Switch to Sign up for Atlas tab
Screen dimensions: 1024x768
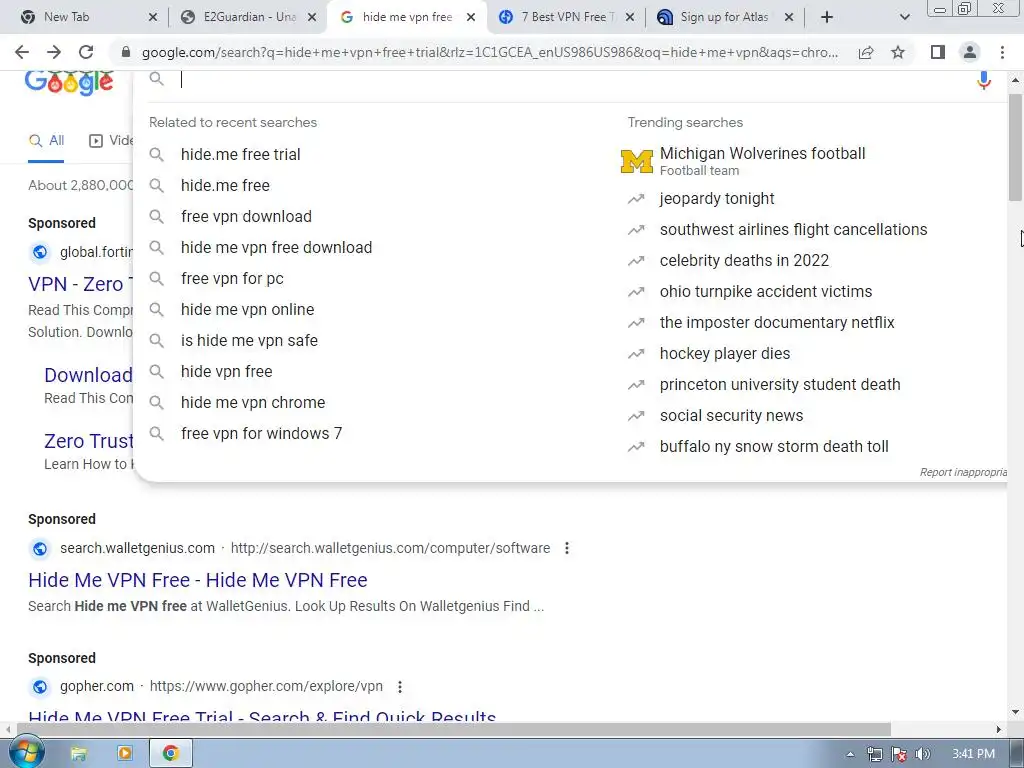724,17
